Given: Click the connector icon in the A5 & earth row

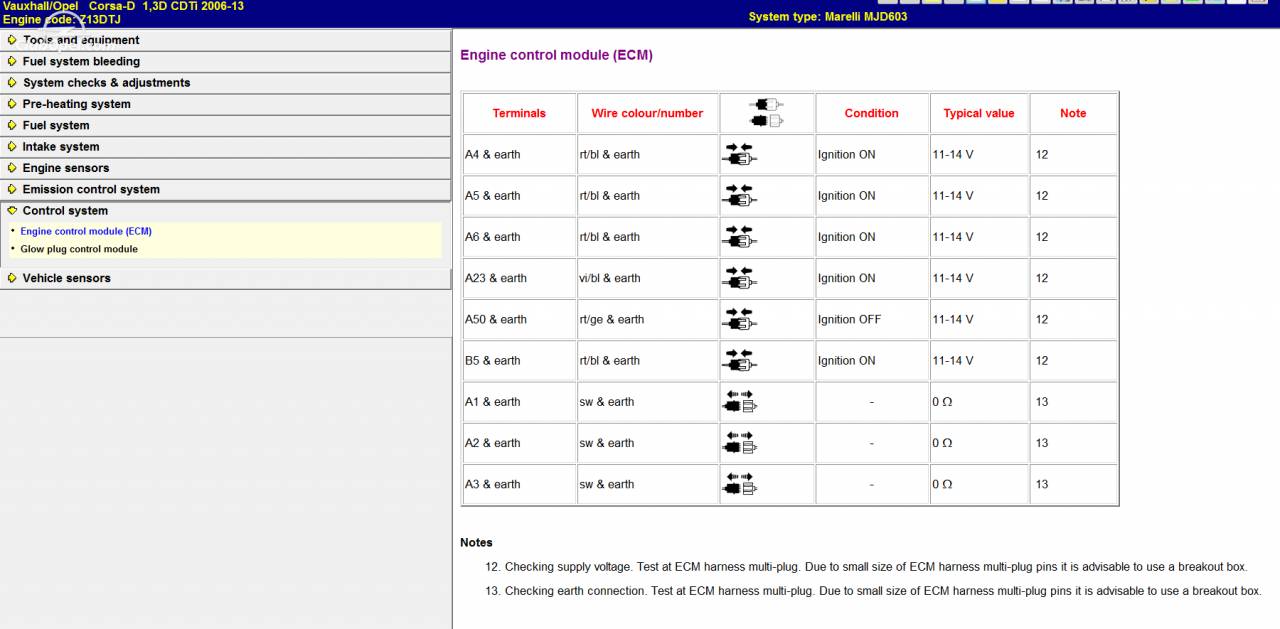Looking at the screenshot, I should [739, 195].
